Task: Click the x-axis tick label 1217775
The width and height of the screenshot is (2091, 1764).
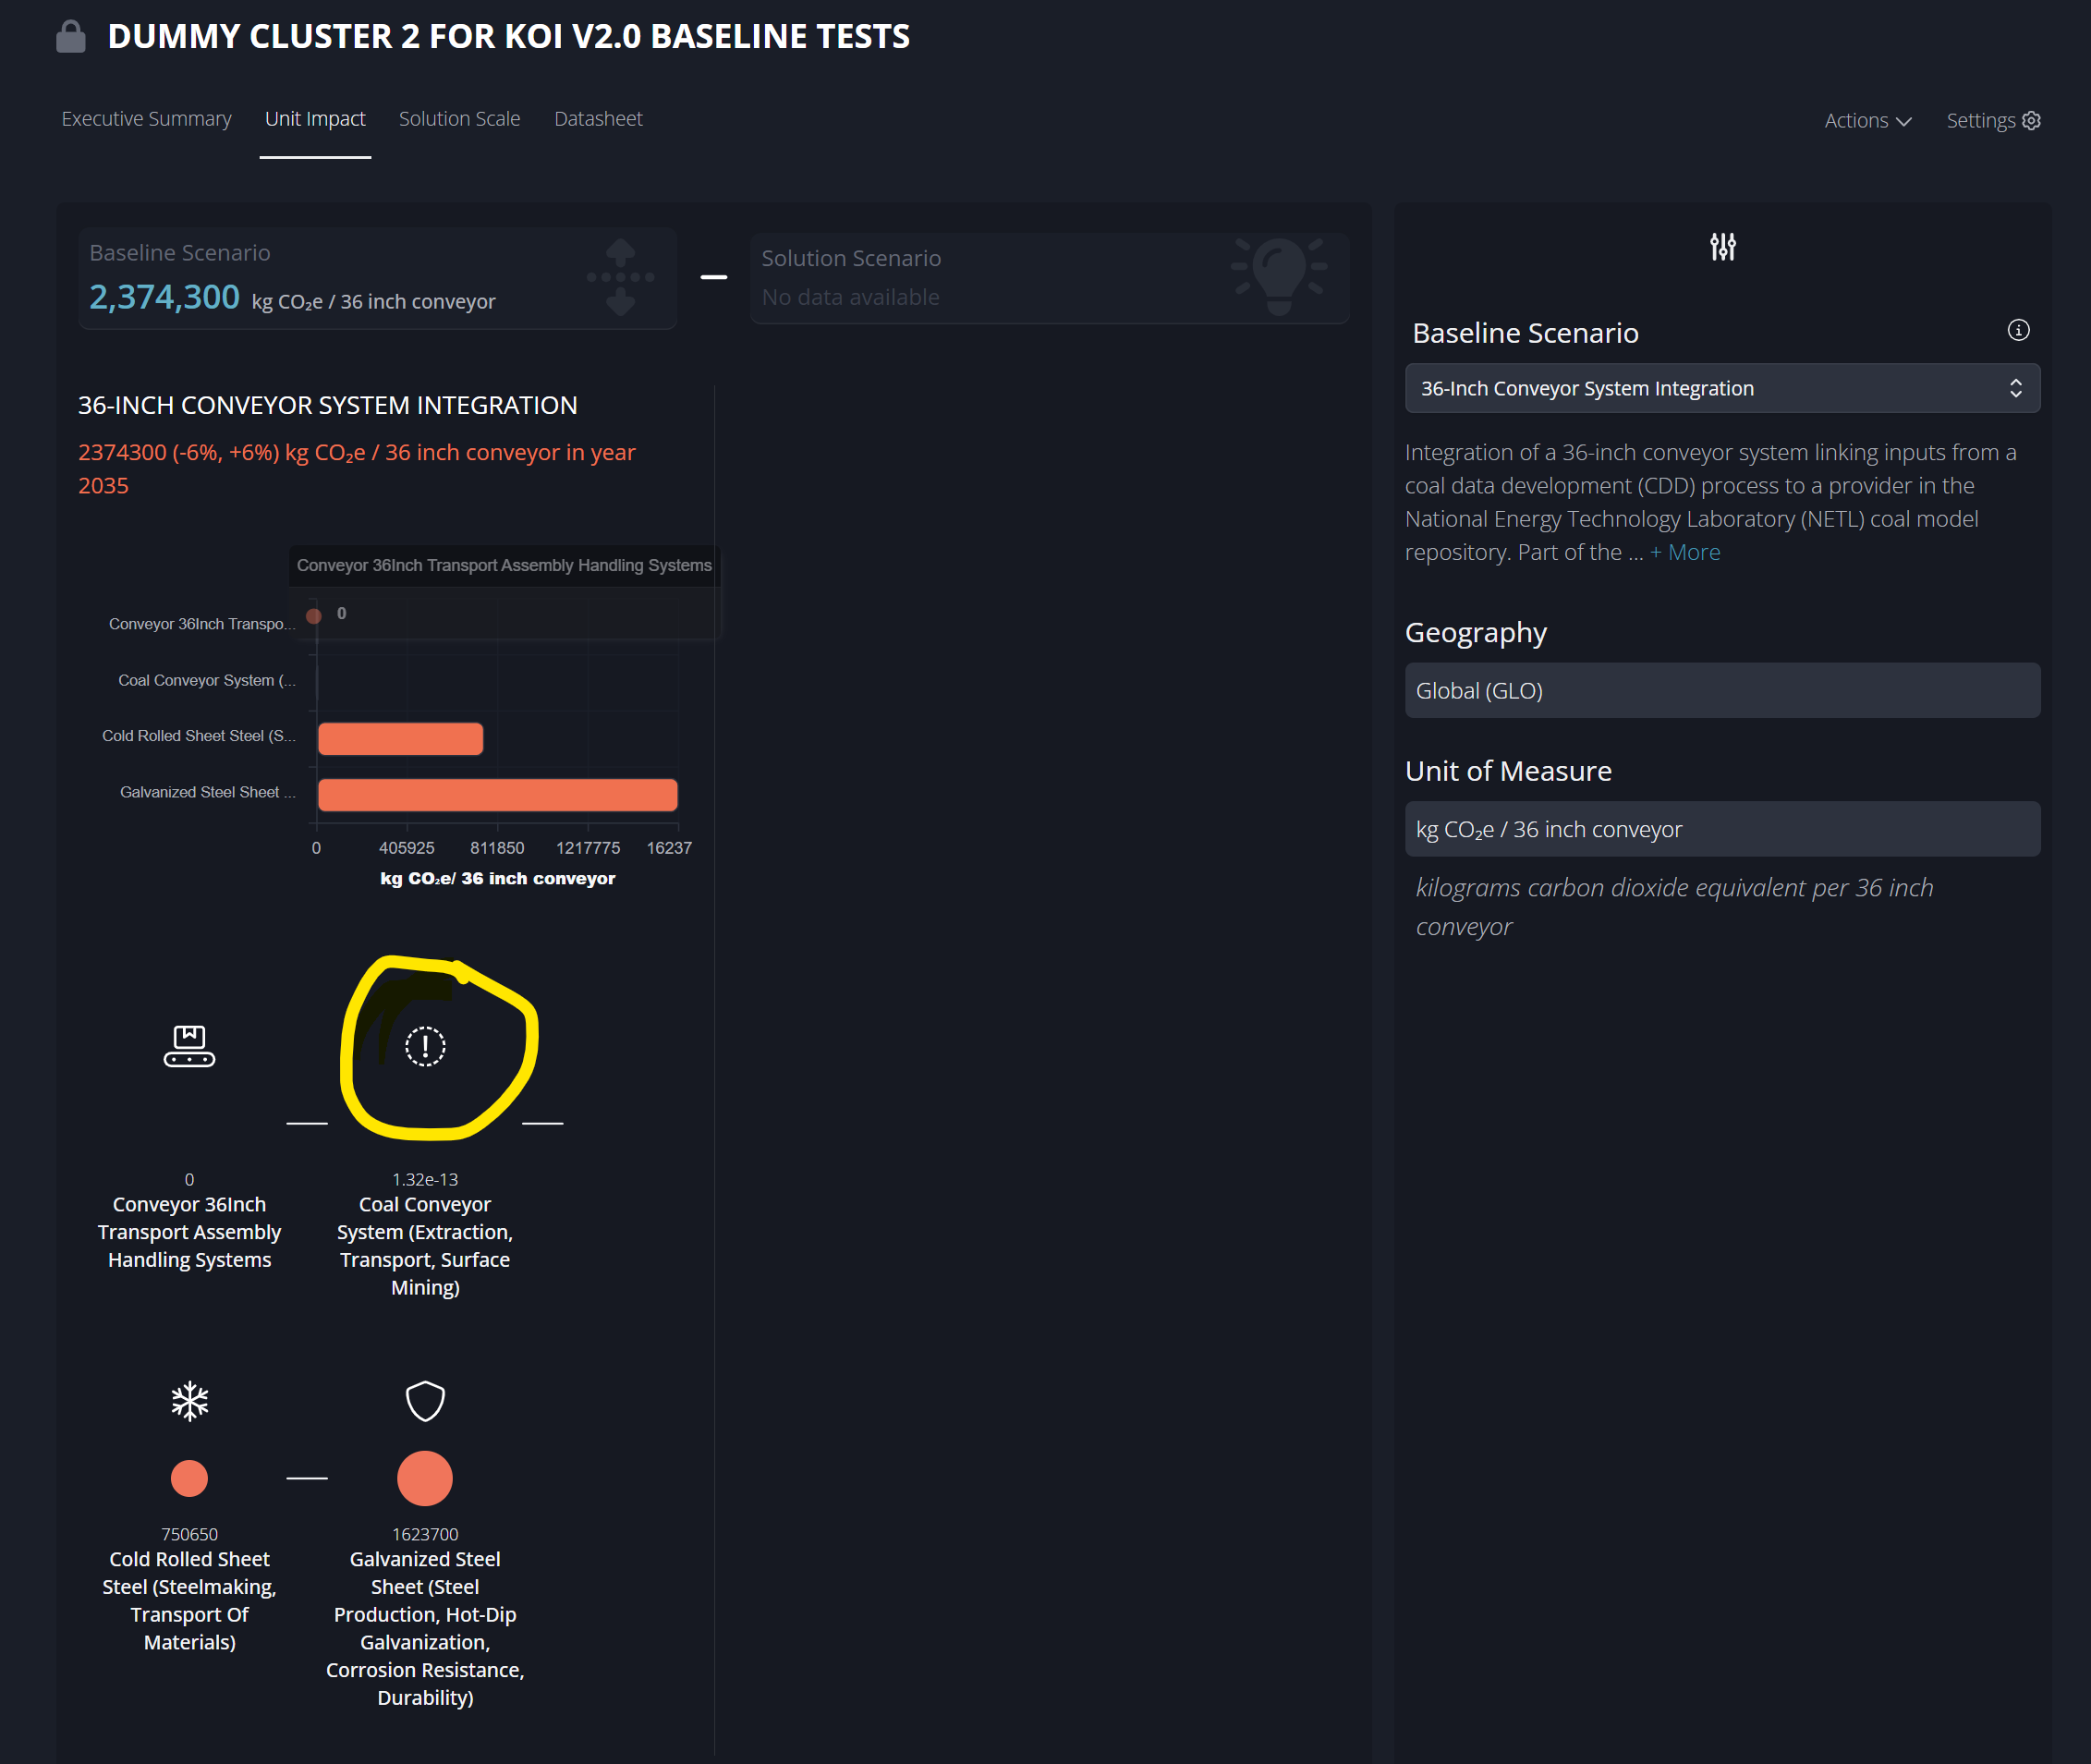Action: [x=588, y=848]
